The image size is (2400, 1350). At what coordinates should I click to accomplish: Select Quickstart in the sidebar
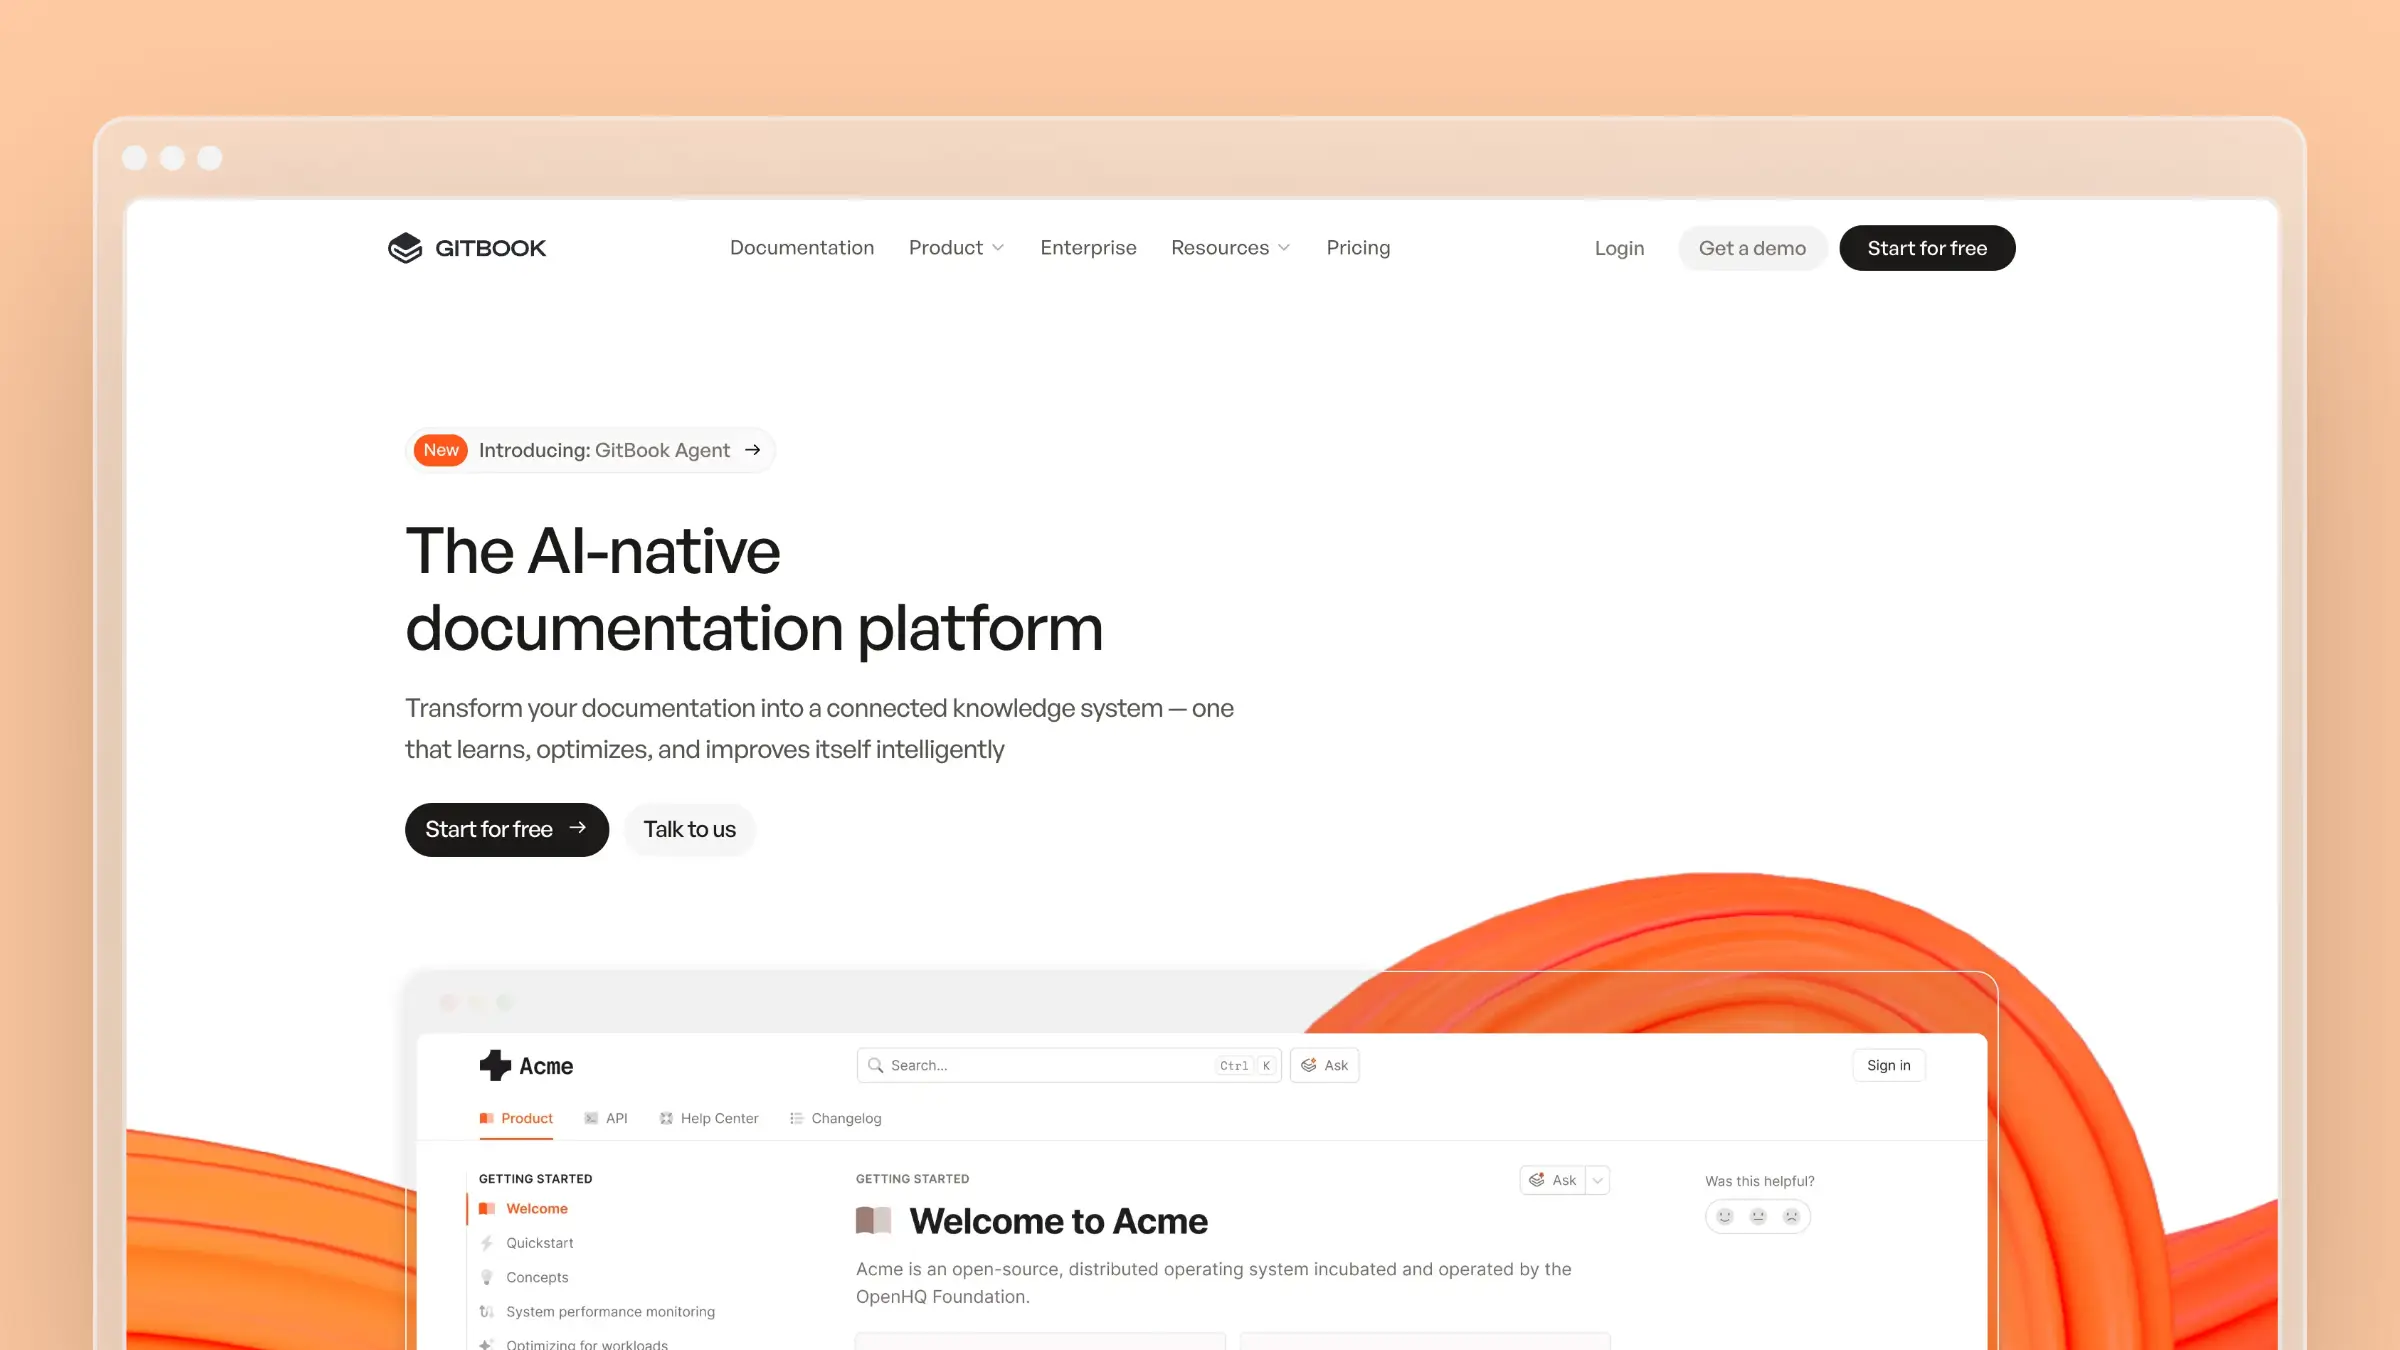click(x=539, y=1243)
